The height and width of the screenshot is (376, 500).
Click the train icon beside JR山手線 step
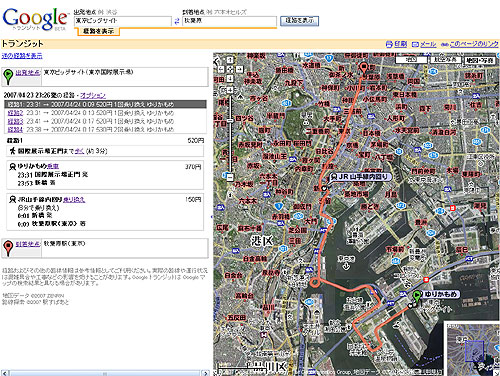point(13,199)
